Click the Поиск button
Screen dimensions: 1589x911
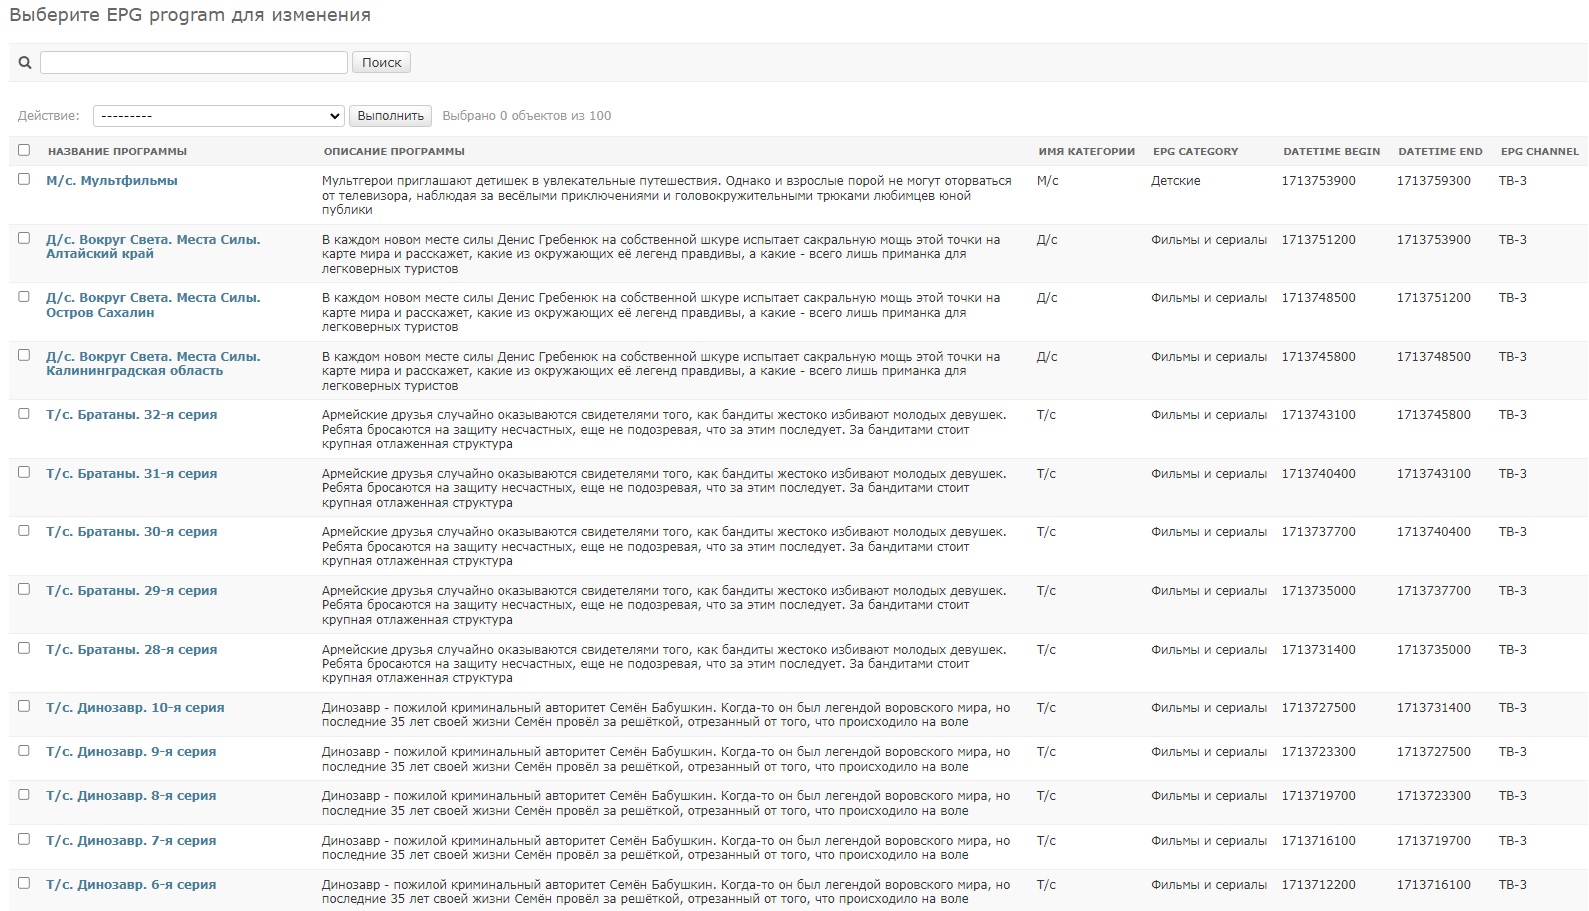(381, 62)
